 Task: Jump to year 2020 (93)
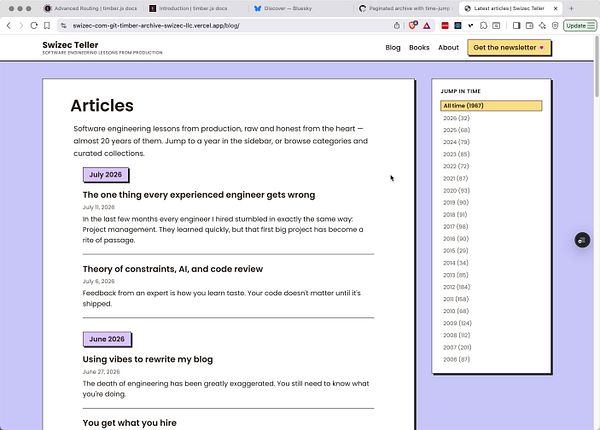pos(456,191)
